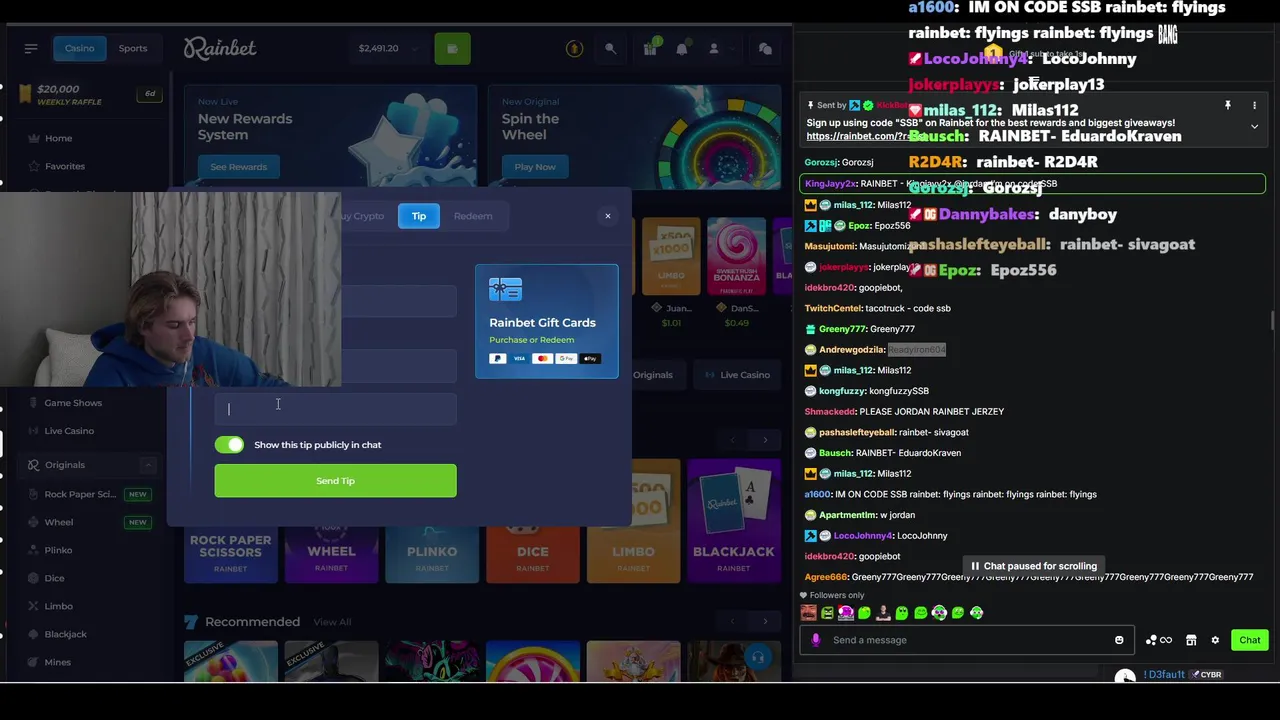Click the Rainbet Gift Cards gift icon
The height and width of the screenshot is (720, 1280).
coord(505,290)
